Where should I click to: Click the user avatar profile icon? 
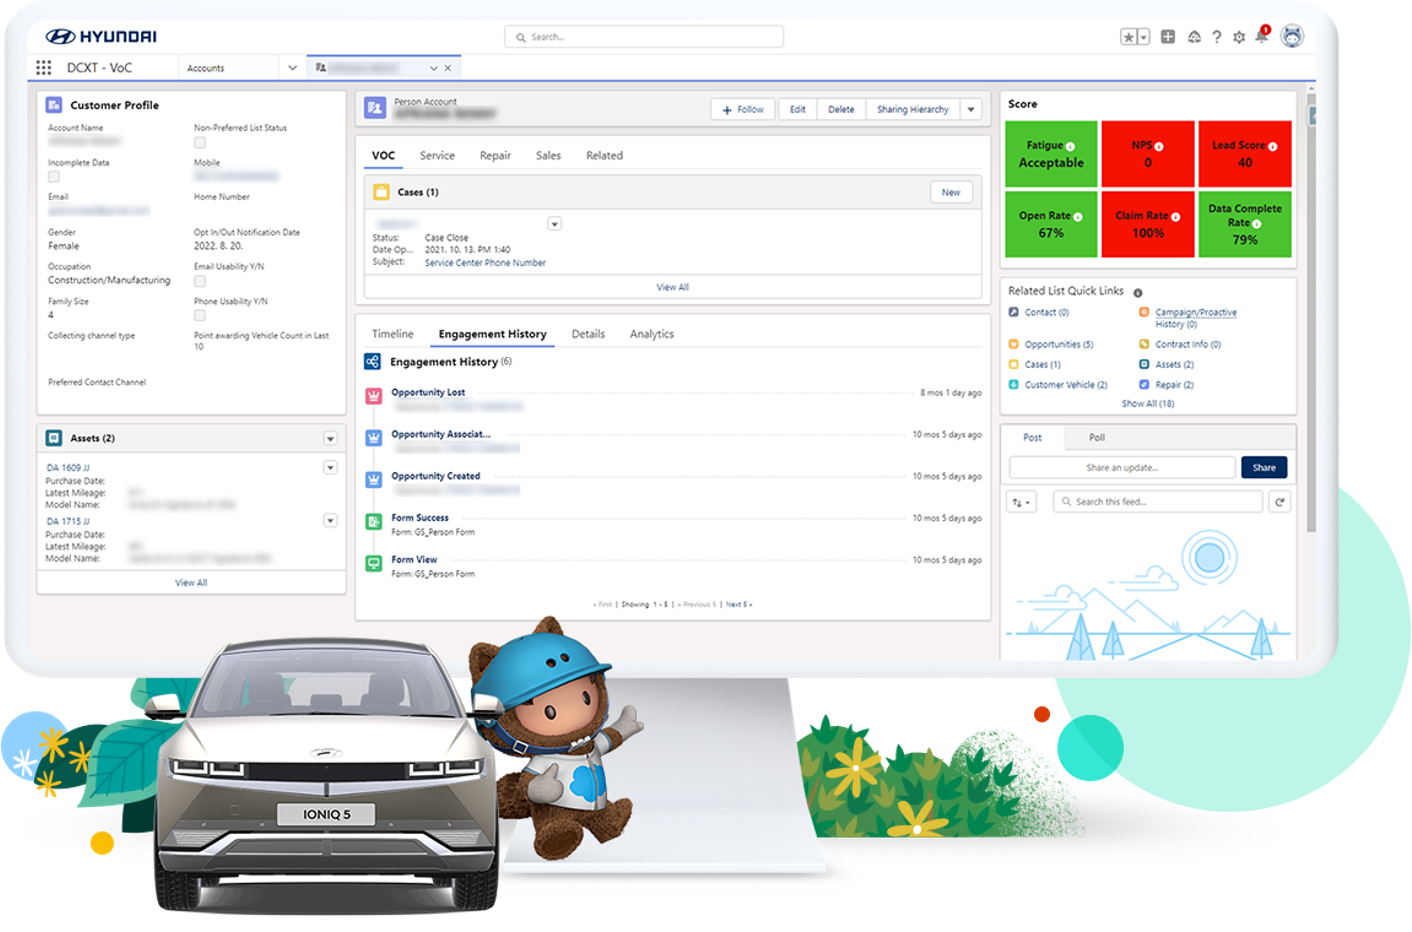[x=1292, y=37]
